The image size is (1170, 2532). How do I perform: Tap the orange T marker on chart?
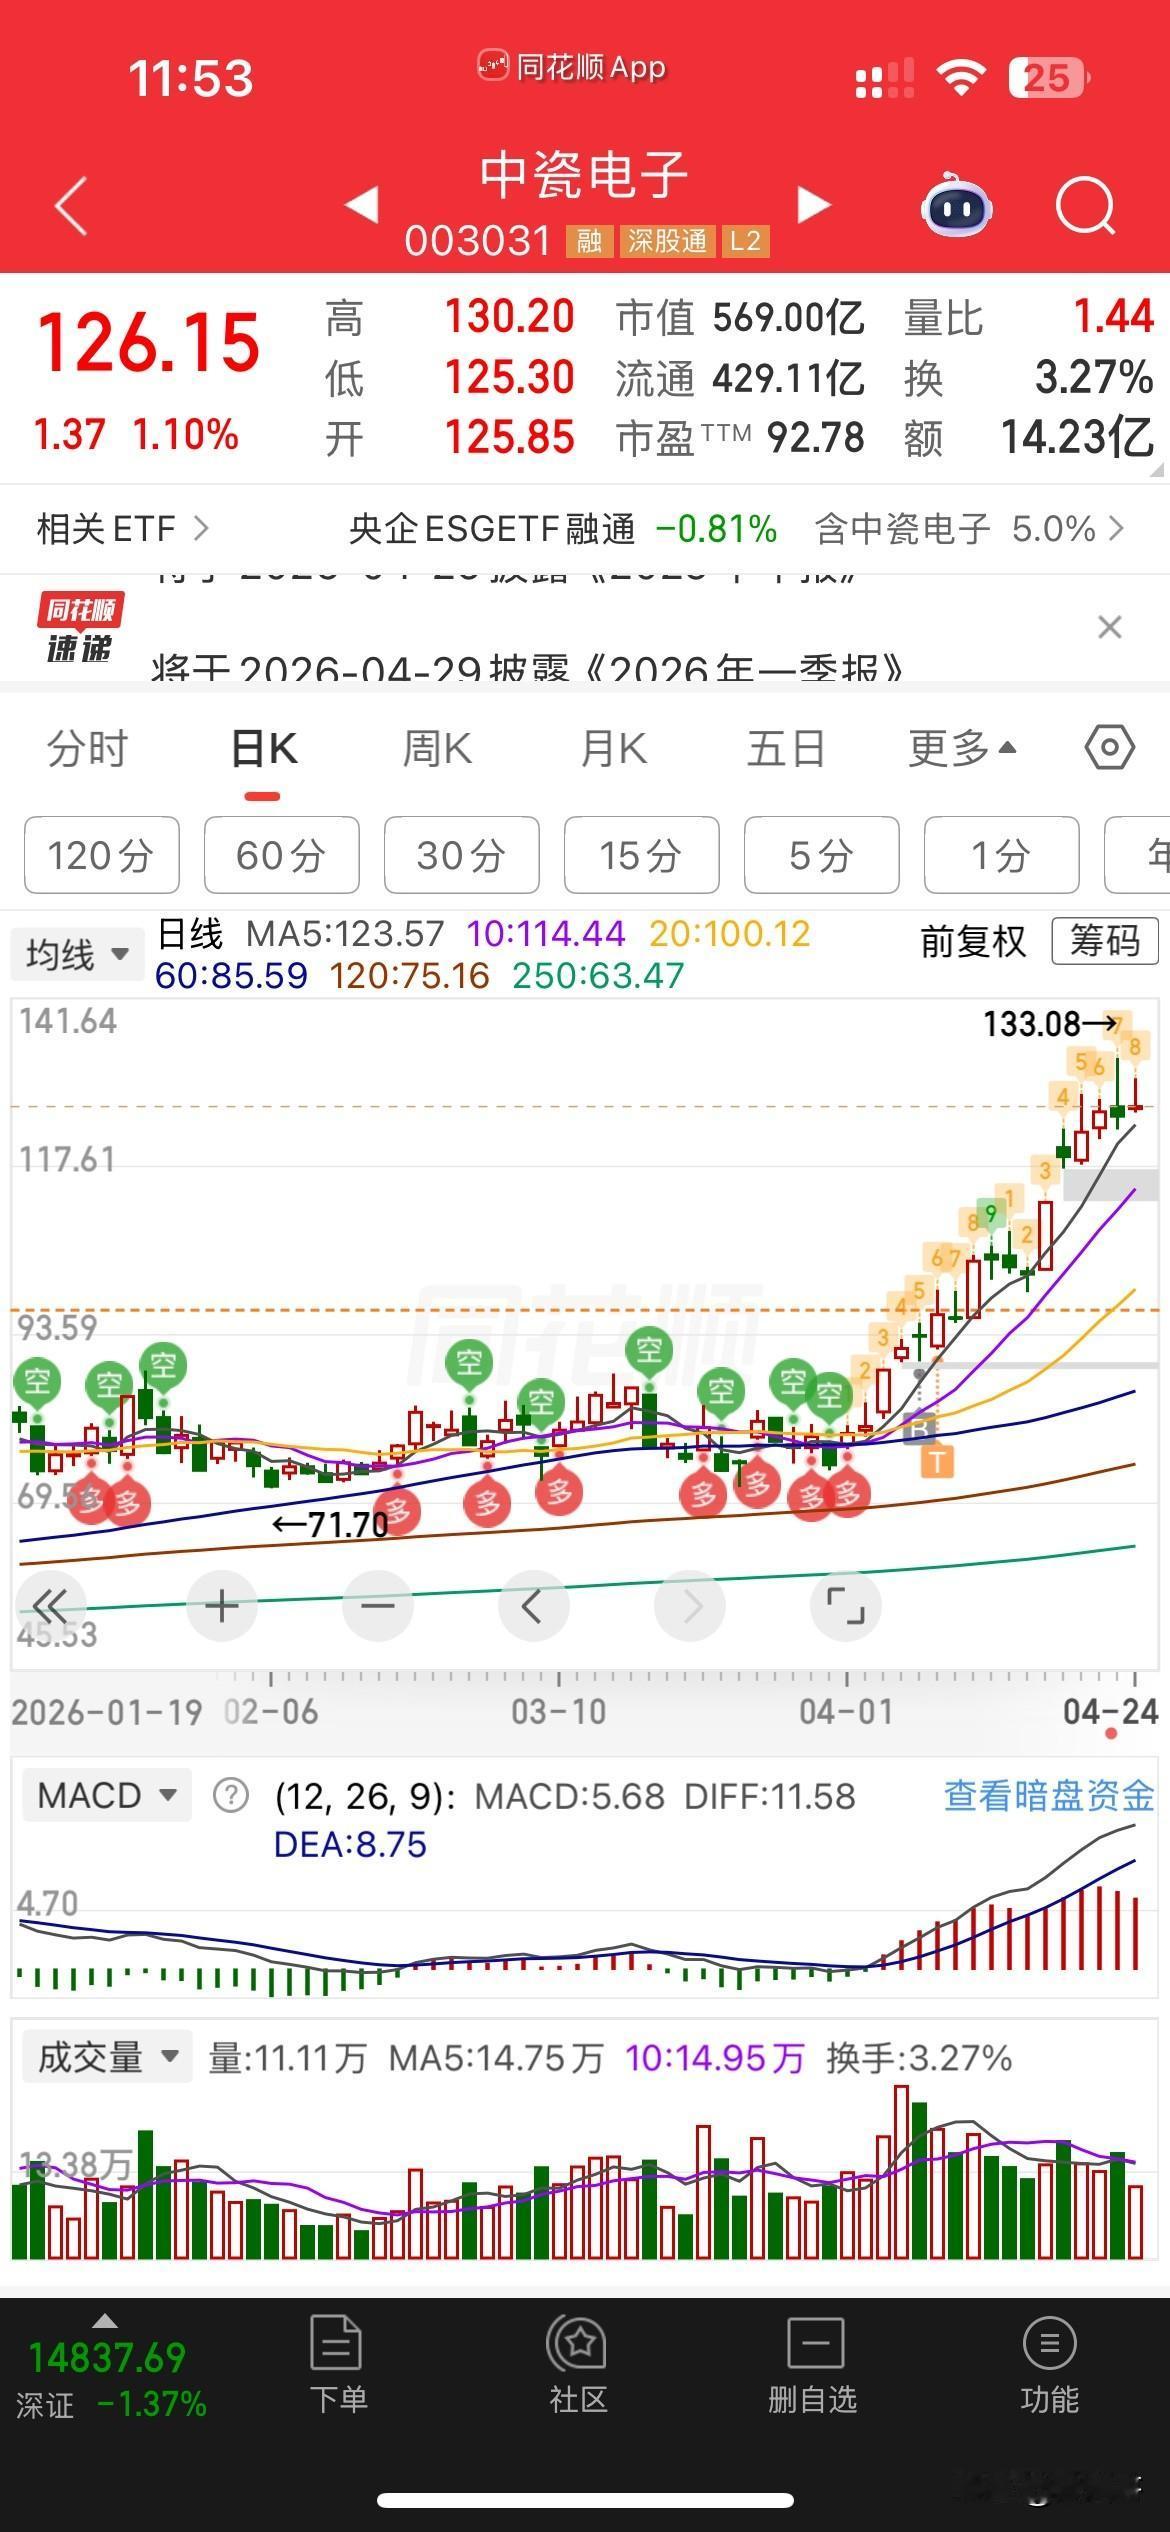pyautogui.click(x=937, y=1462)
